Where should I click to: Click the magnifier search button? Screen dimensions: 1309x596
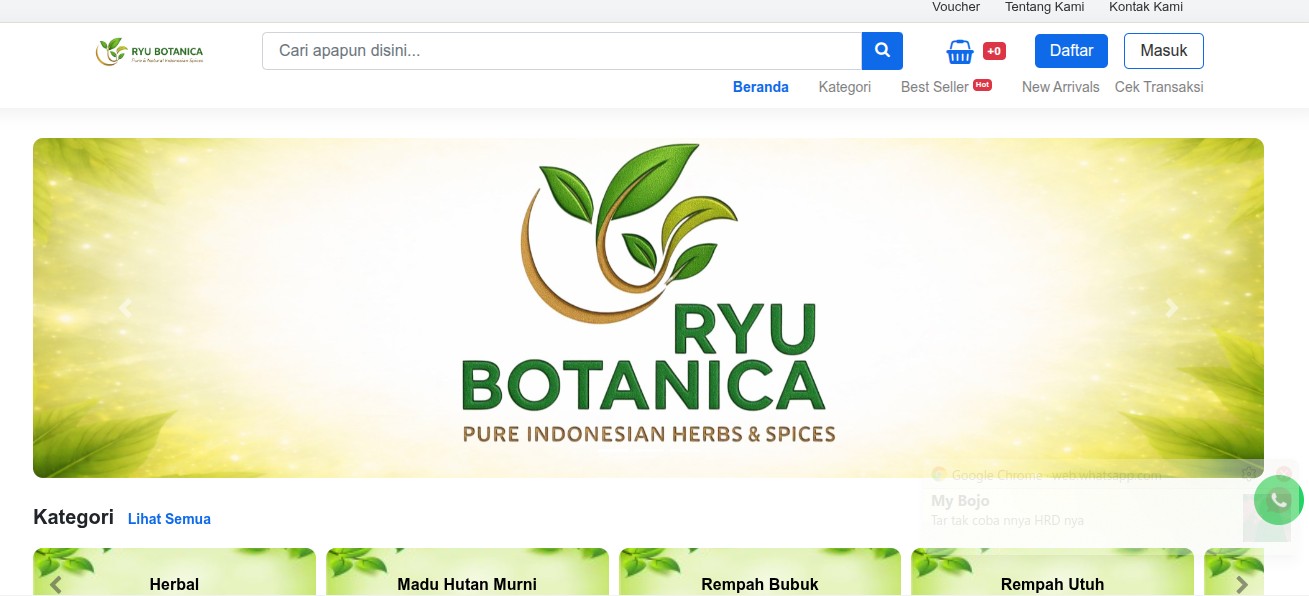882,51
